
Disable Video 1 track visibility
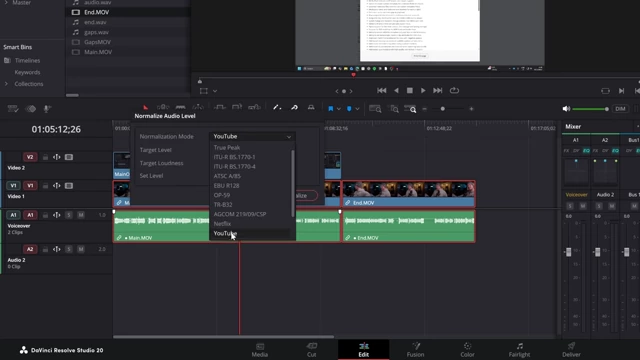click(69, 186)
